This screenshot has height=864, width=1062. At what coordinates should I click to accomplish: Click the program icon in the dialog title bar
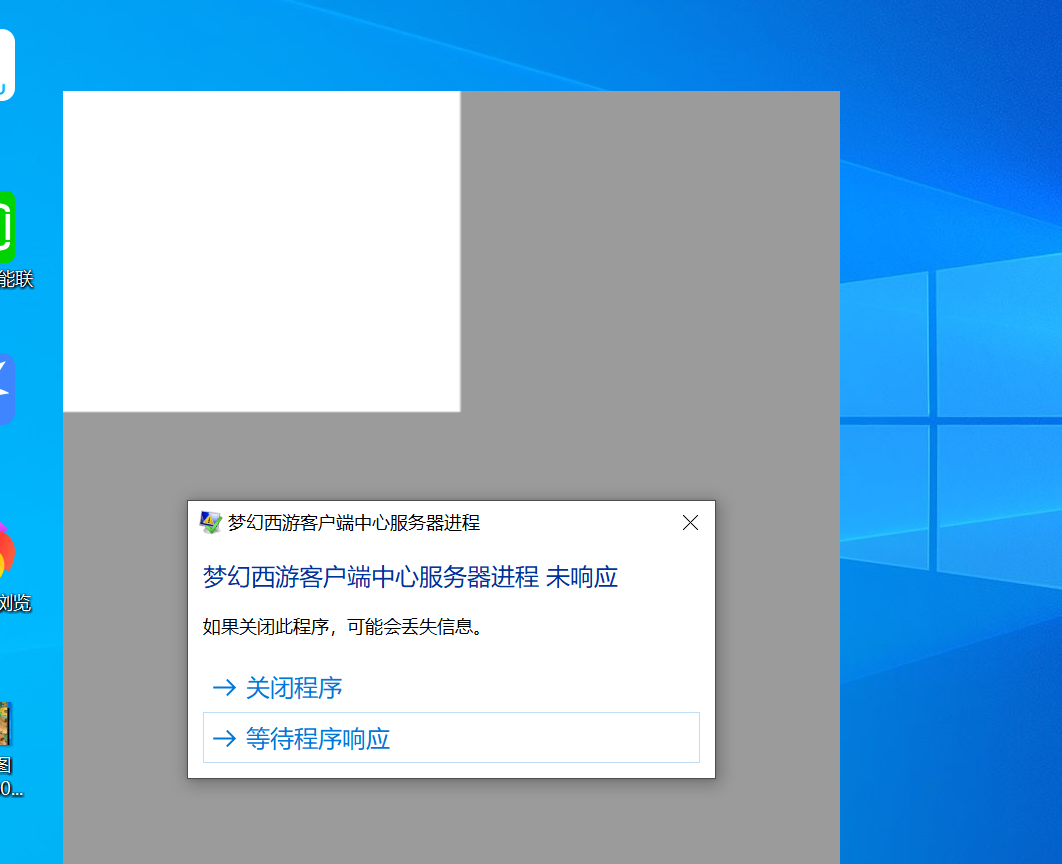pyautogui.click(x=211, y=523)
